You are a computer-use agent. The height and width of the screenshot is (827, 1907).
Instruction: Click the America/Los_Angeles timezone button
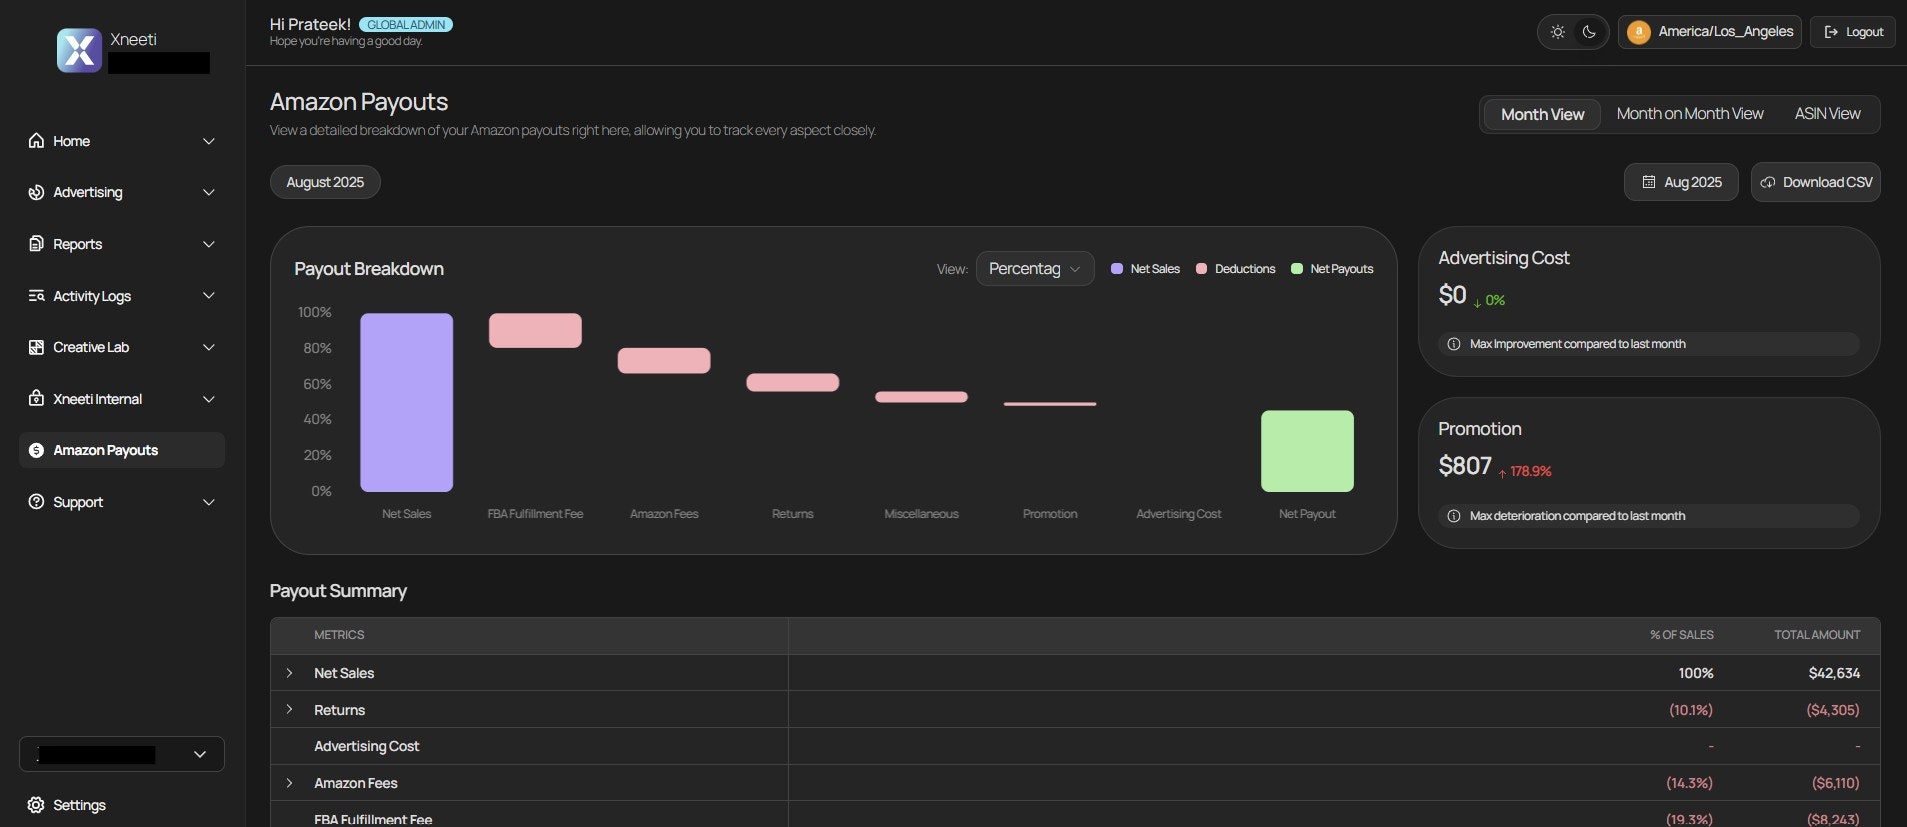tap(1710, 32)
